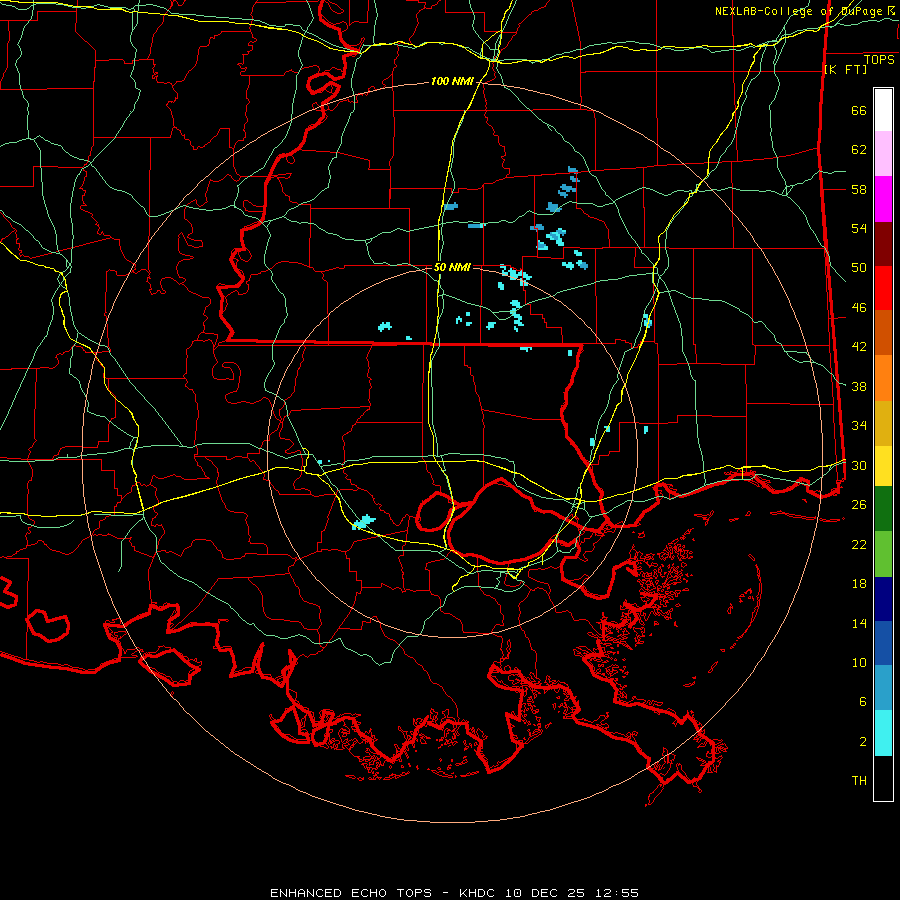Viewport: 900px width, 900px height.
Task: Click the 100 NMI range ring label
Action: (452, 82)
